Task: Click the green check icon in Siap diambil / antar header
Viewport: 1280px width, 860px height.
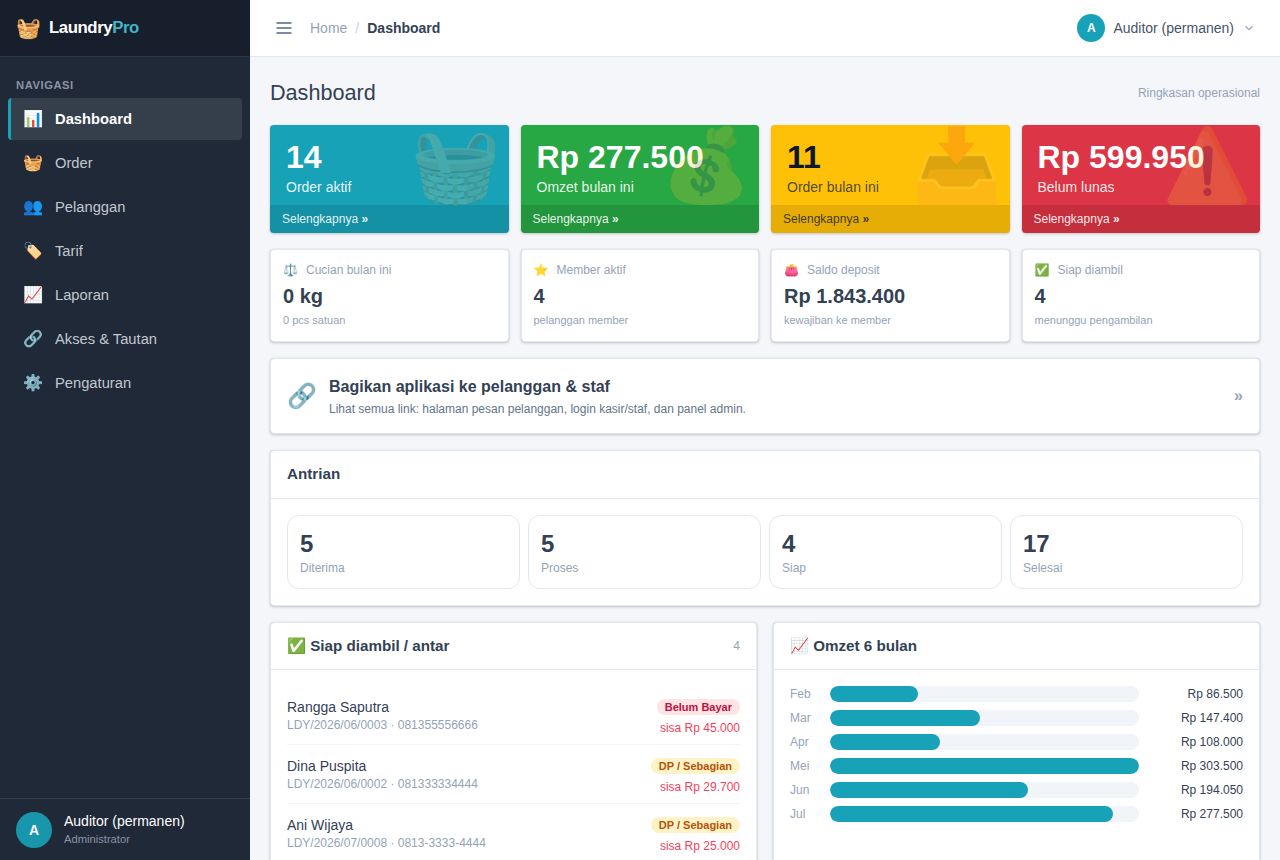Action: [296, 646]
